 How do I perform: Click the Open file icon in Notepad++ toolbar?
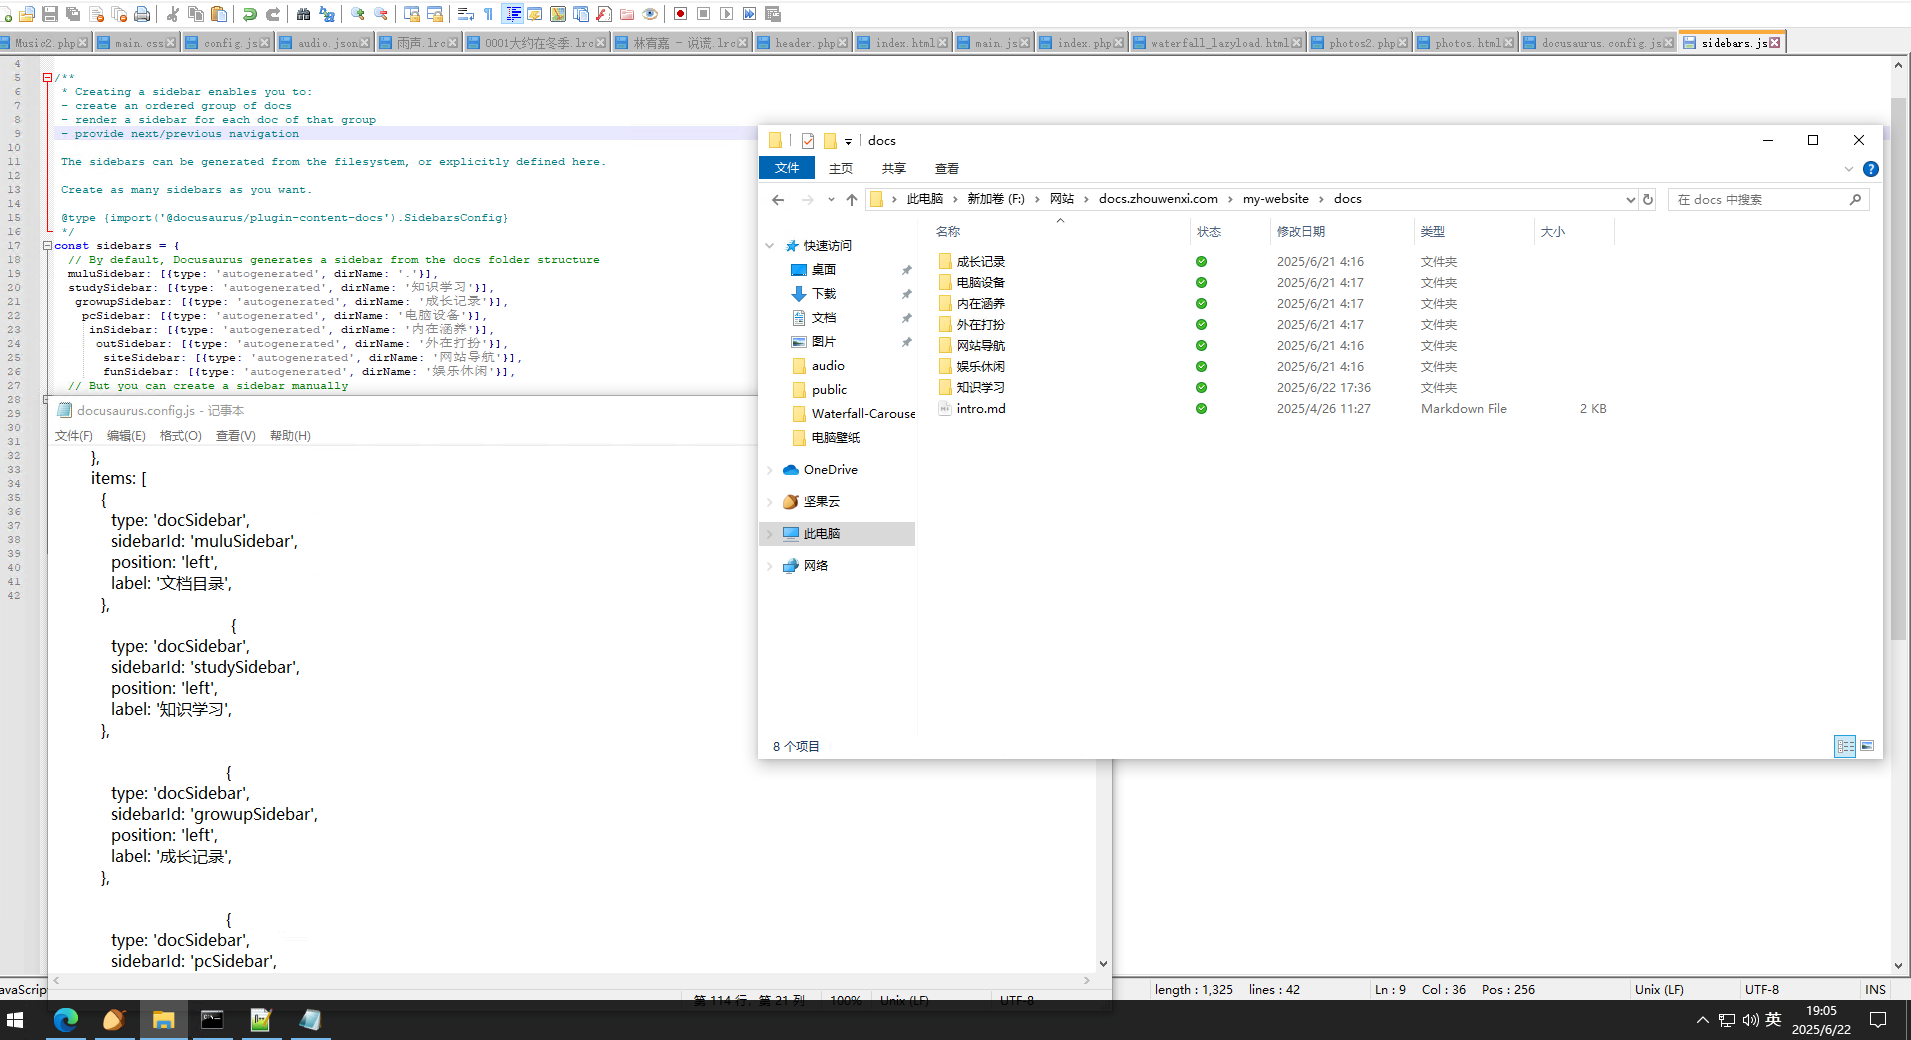click(x=27, y=14)
